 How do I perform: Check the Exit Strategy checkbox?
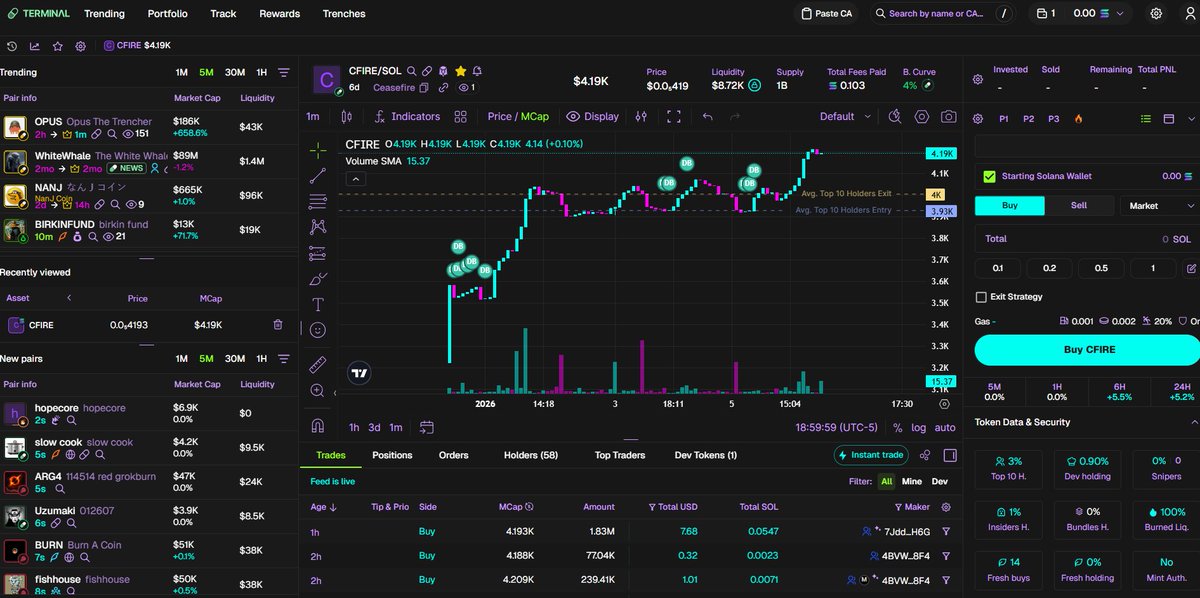pos(981,297)
